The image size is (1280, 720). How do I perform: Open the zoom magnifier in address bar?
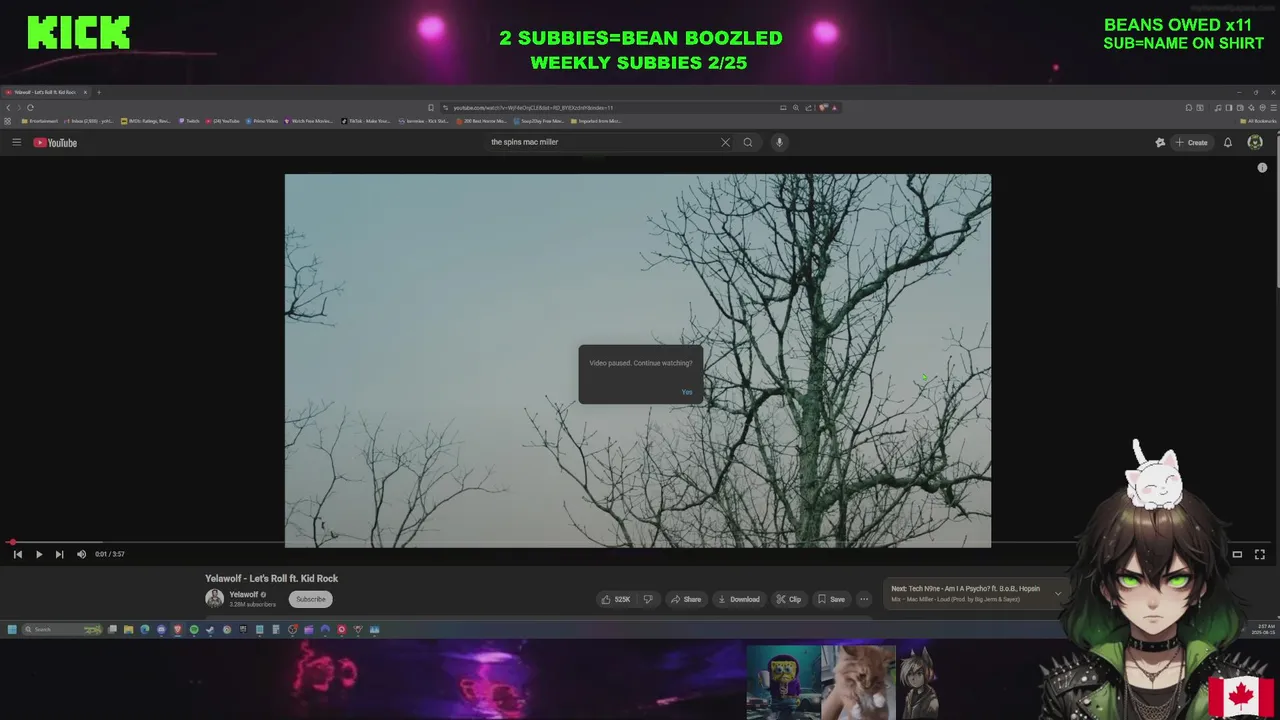[x=796, y=108]
